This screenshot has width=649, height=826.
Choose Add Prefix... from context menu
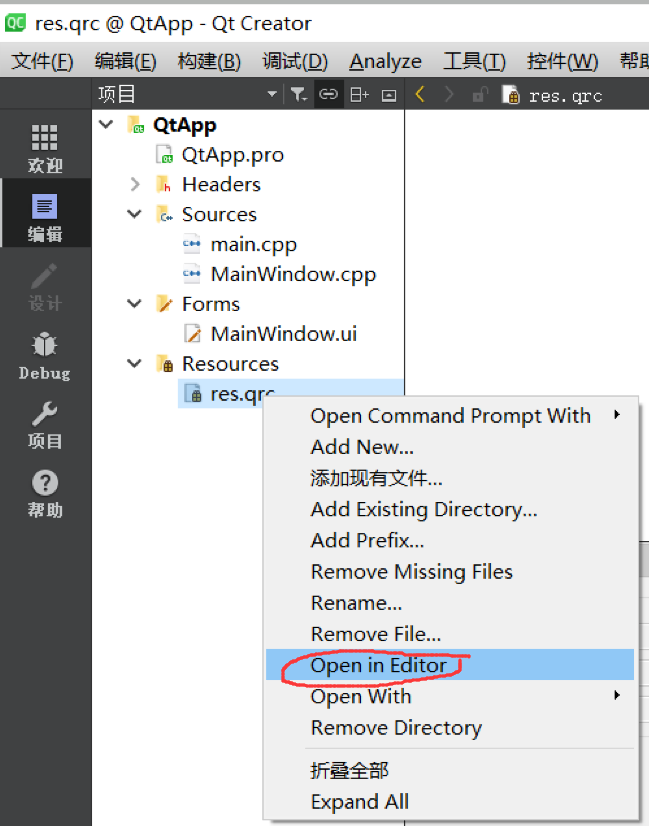449,540
